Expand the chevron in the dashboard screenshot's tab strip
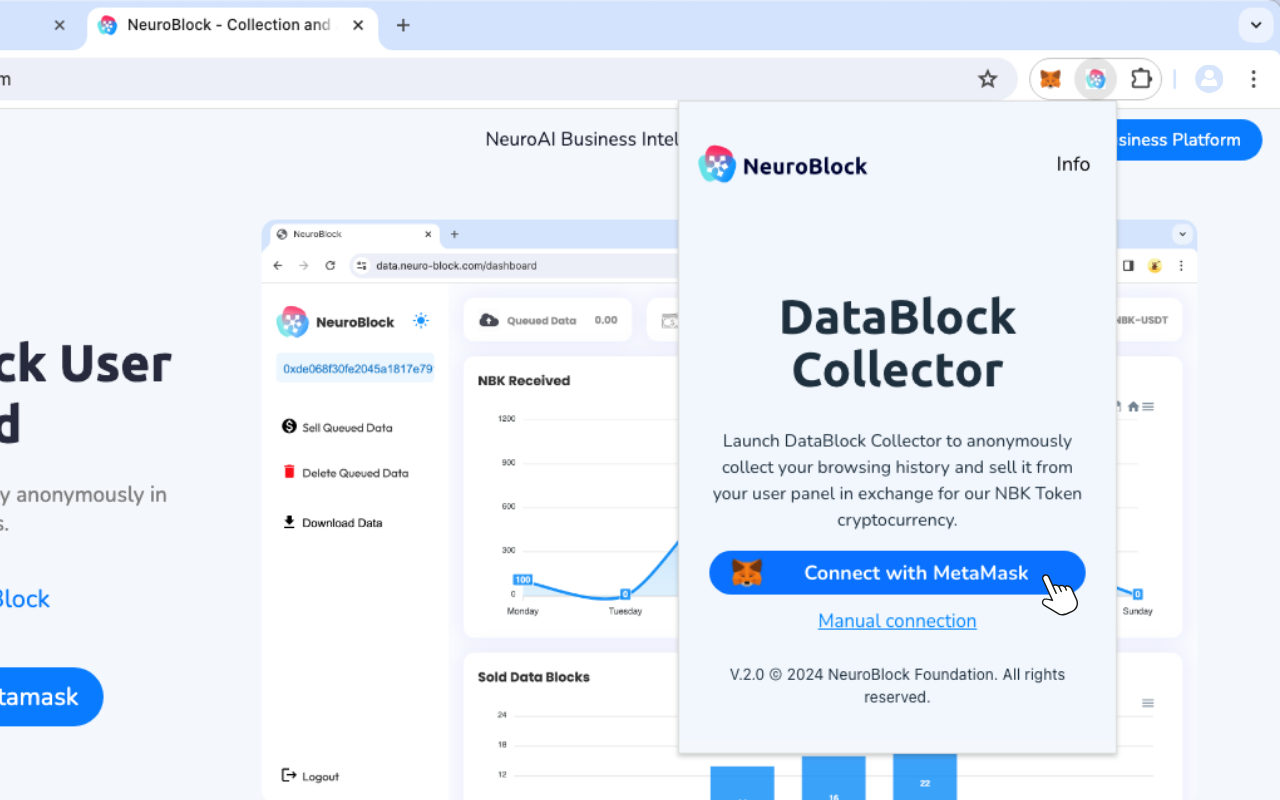Viewport: 1280px width, 800px height. (x=1183, y=233)
